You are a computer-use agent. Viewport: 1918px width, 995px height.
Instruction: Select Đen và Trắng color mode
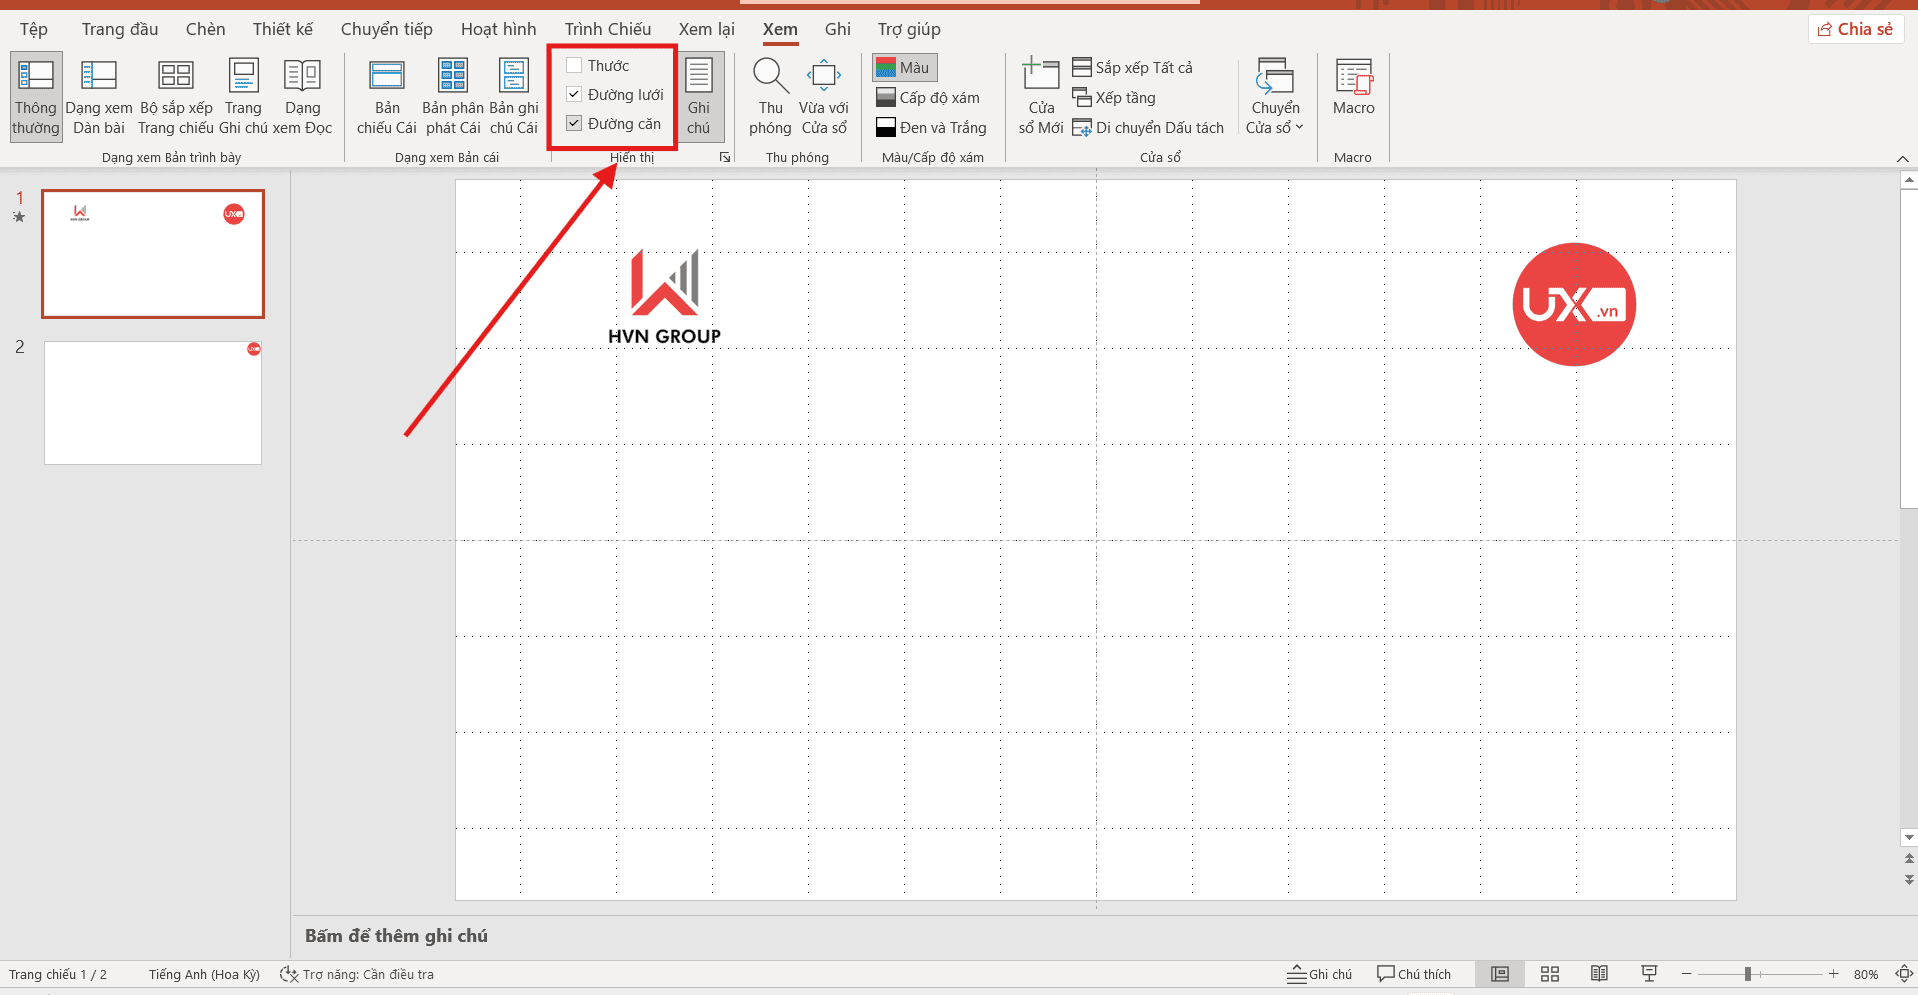coord(931,128)
